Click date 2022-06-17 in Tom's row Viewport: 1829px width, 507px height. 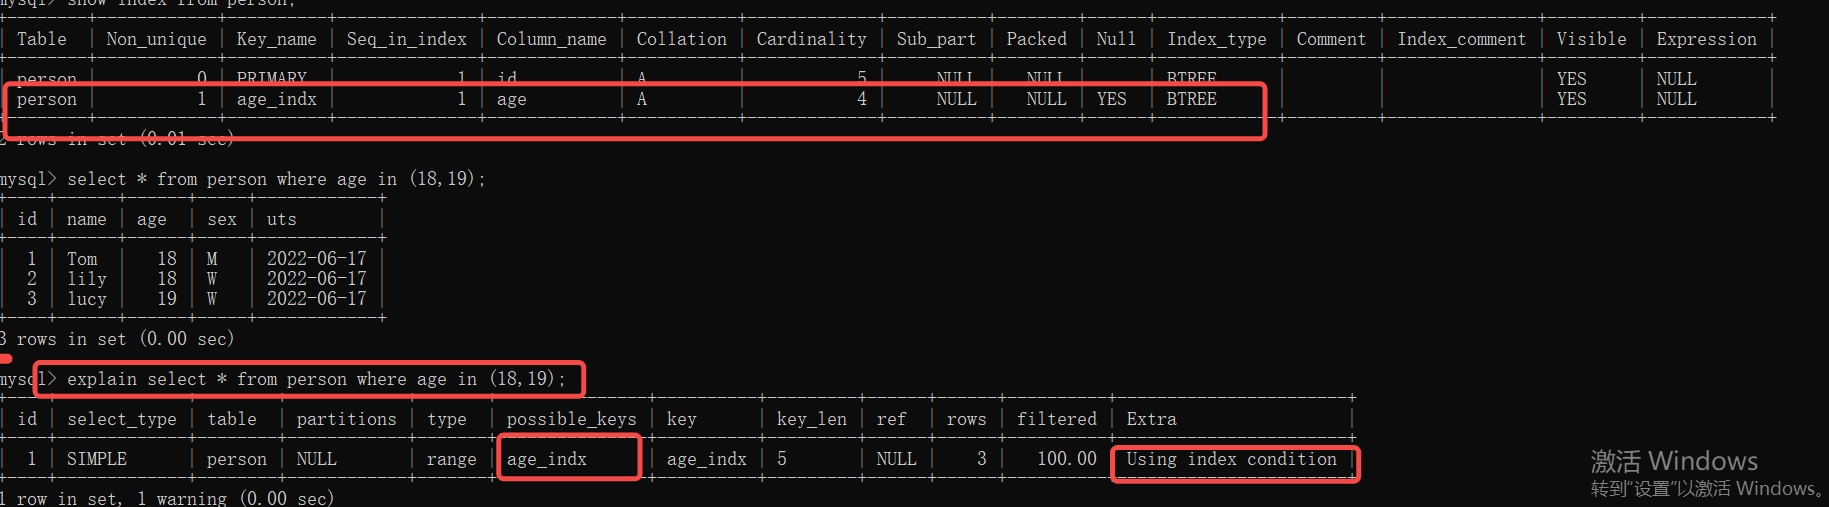pyautogui.click(x=316, y=259)
